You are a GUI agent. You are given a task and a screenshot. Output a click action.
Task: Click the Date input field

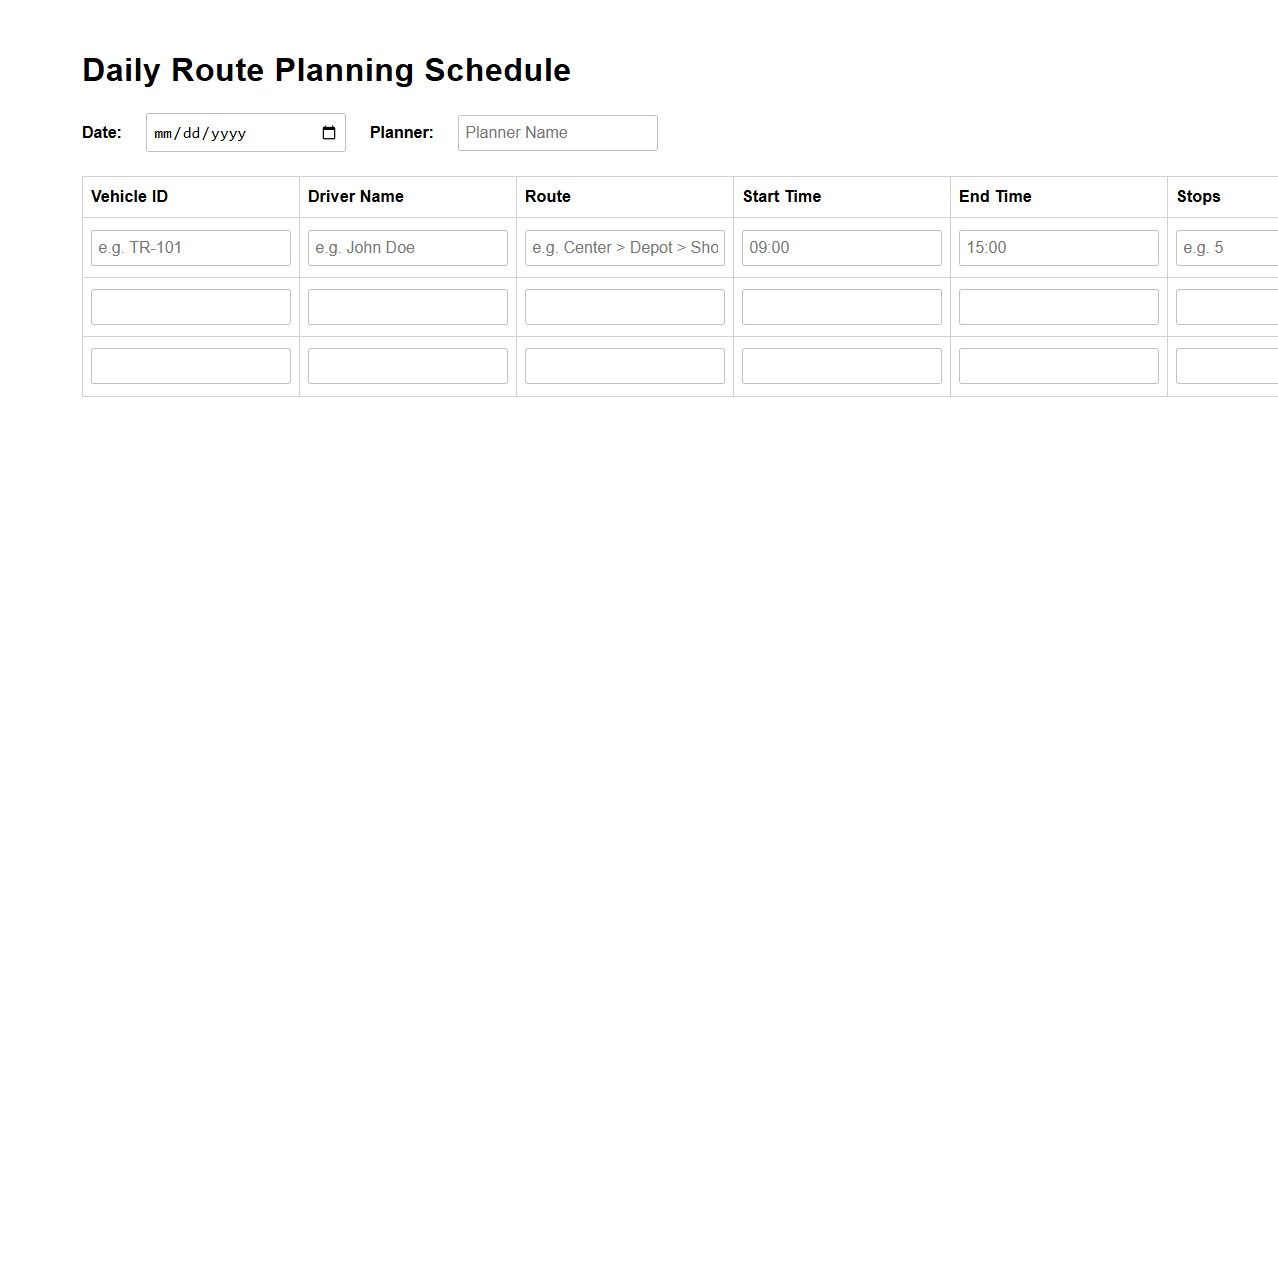coord(230,132)
